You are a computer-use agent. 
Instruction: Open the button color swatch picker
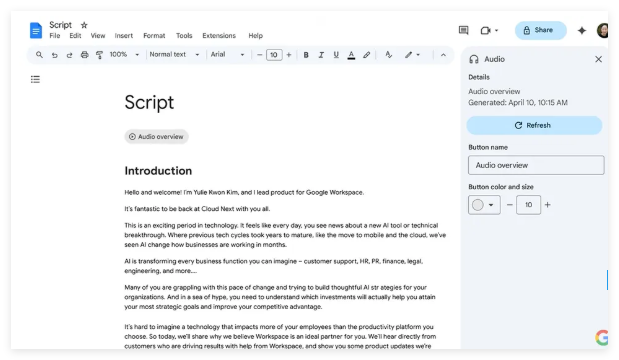tap(484, 205)
